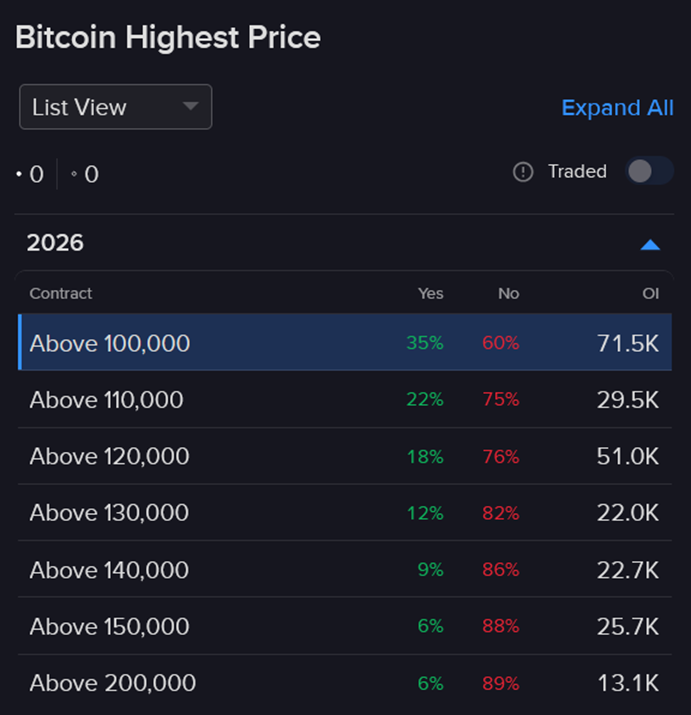Click the 35% Yes price for Above 100,000
This screenshot has width=691, height=715.
tap(425, 343)
